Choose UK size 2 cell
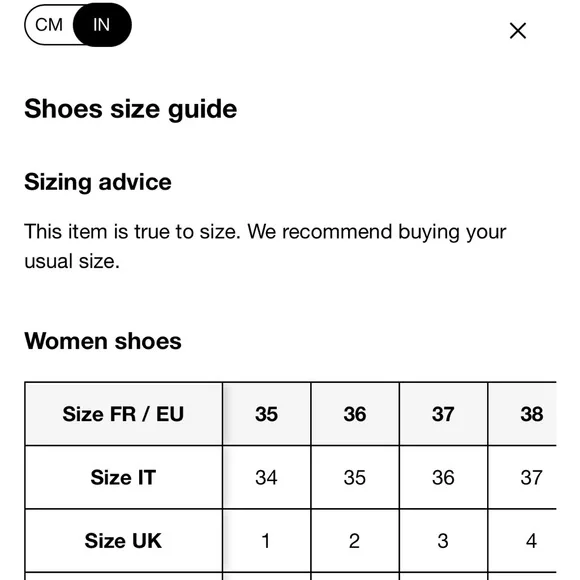 355,541
